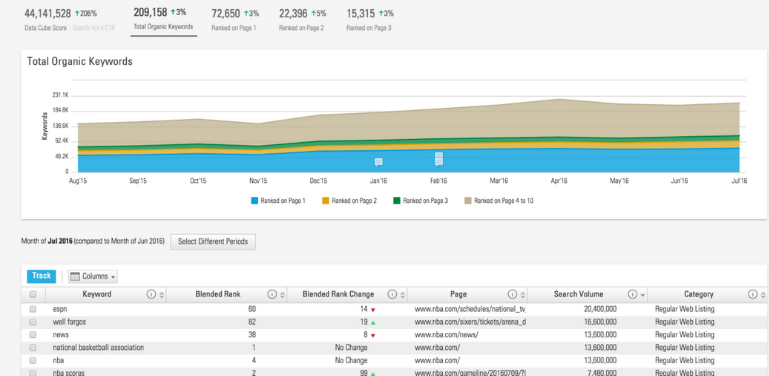
Task: Click info icon beside Search Volume header
Action: pos(632,295)
